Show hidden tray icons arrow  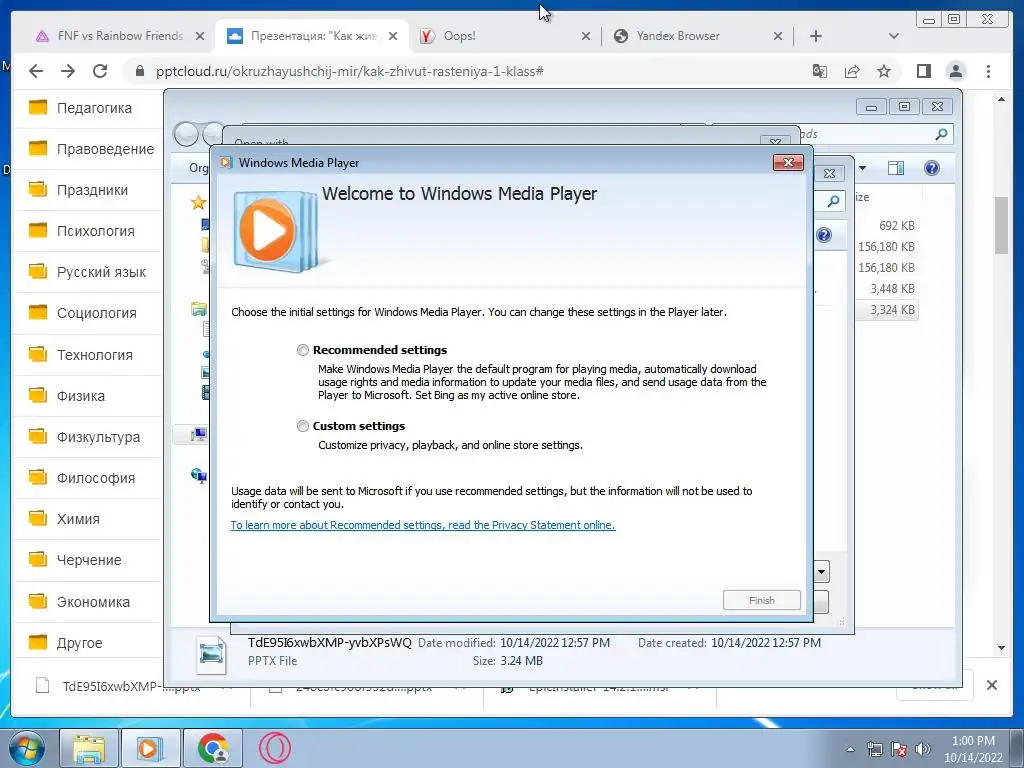850,749
